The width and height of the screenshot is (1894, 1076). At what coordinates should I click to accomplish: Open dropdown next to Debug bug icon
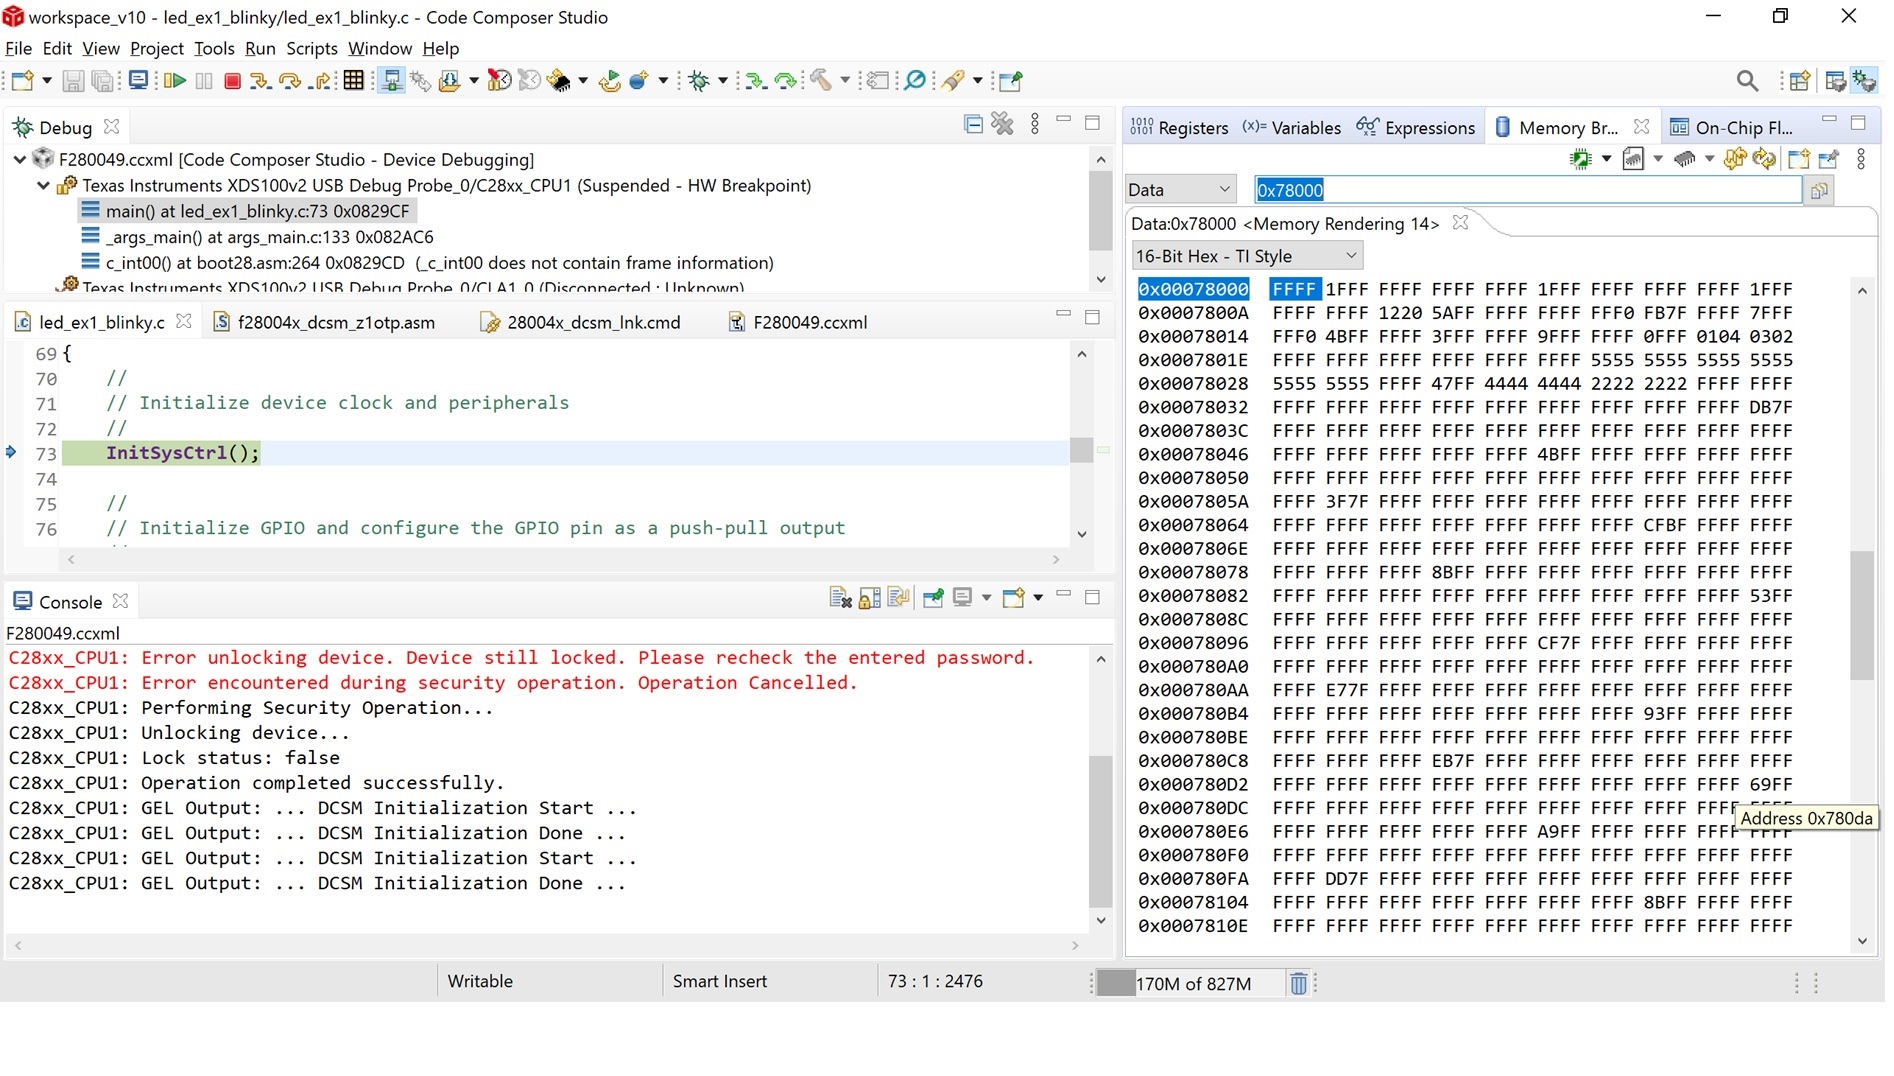[722, 81]
